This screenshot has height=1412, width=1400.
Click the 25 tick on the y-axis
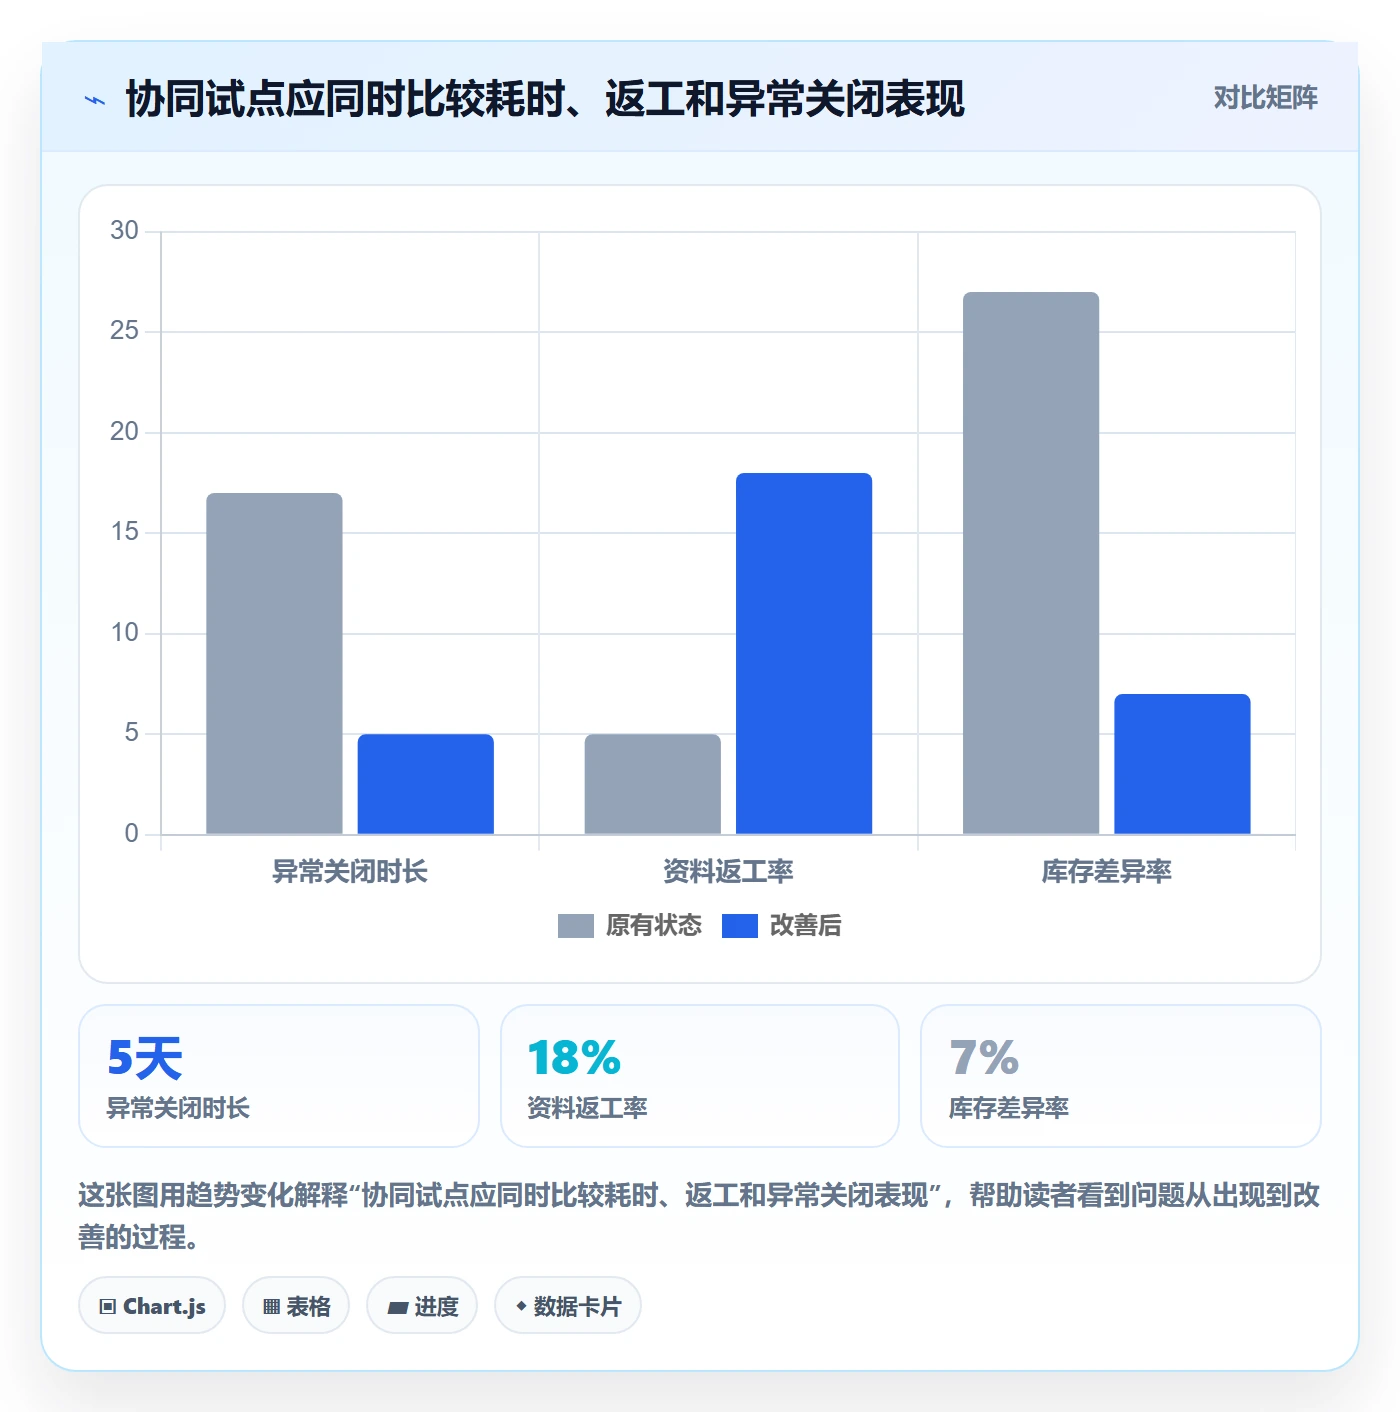(x=125, y=331)
